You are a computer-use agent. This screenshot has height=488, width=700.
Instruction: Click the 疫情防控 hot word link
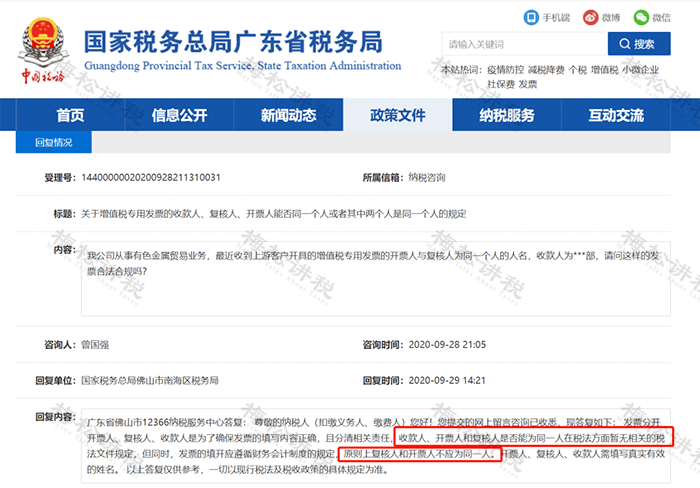click(505, 70)
